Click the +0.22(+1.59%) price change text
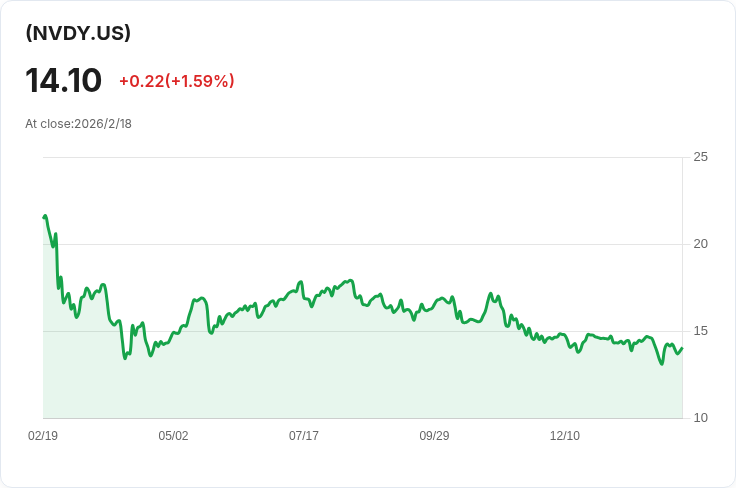Viewport: 736px width, 488px height. [x=176, y=81]
